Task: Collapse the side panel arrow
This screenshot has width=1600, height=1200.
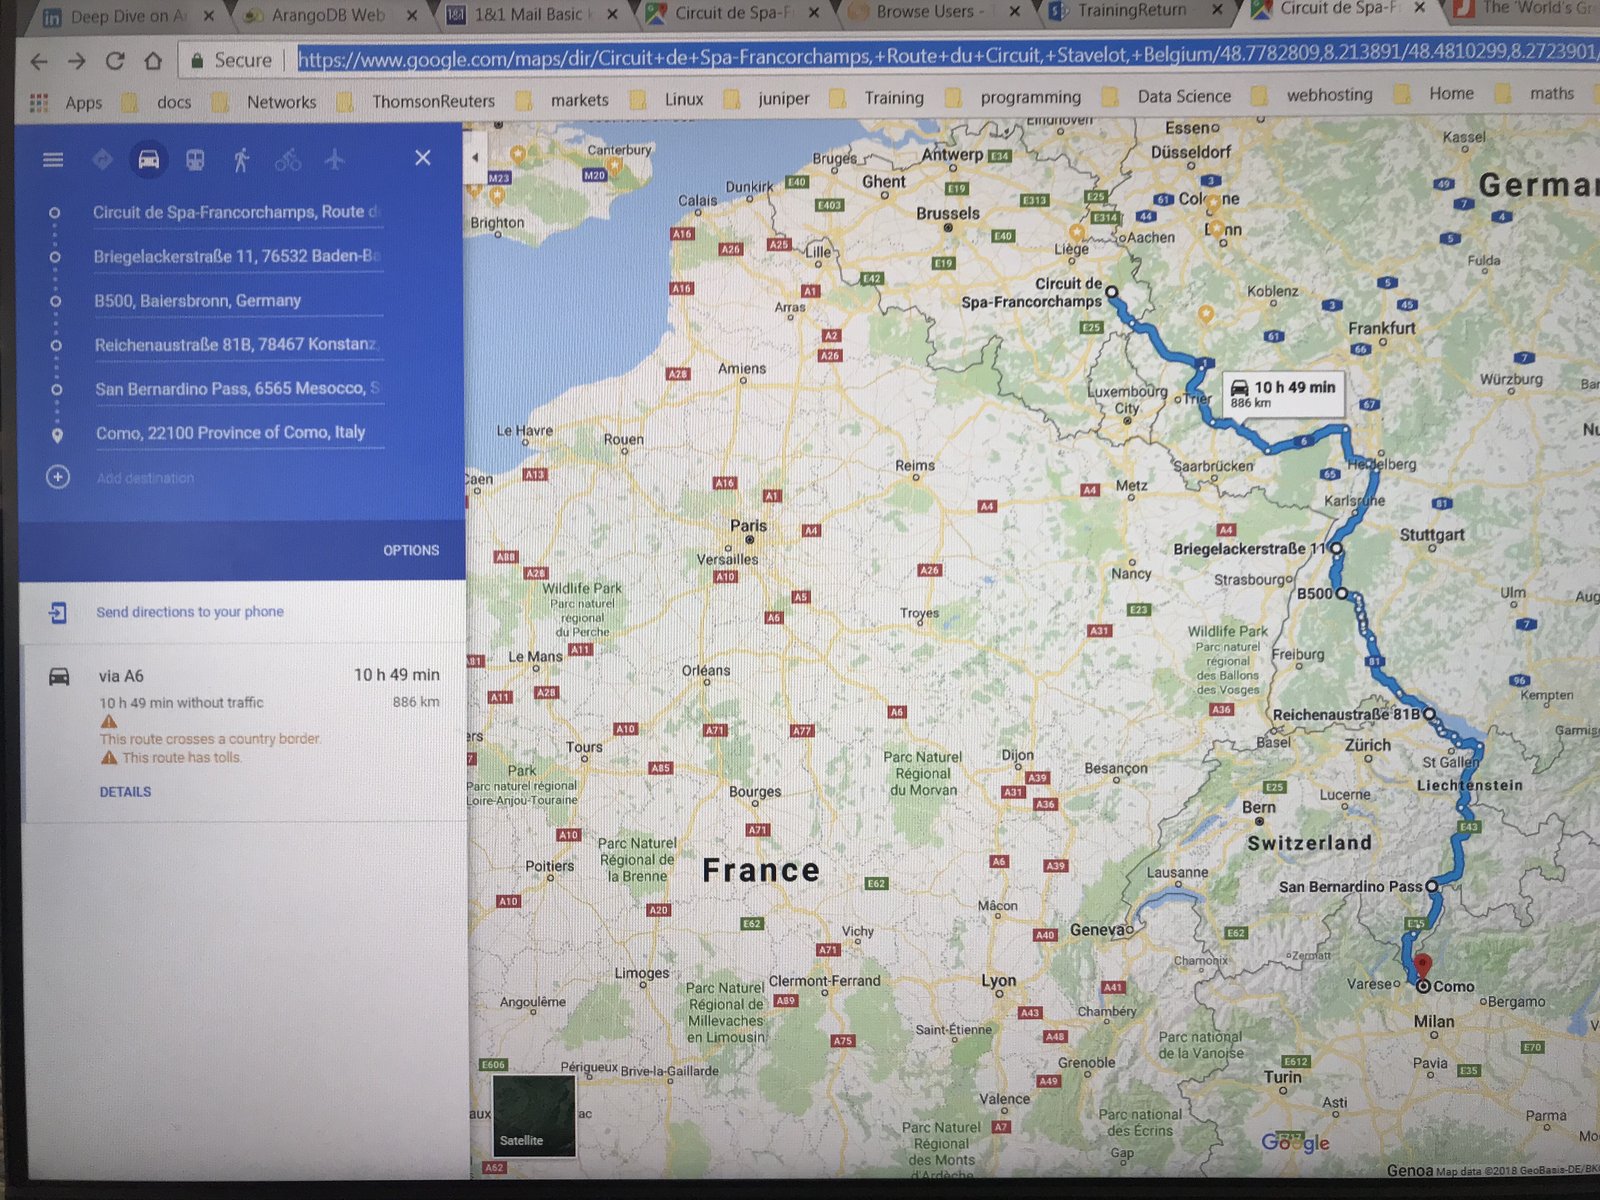Action: tap(475, 157)
